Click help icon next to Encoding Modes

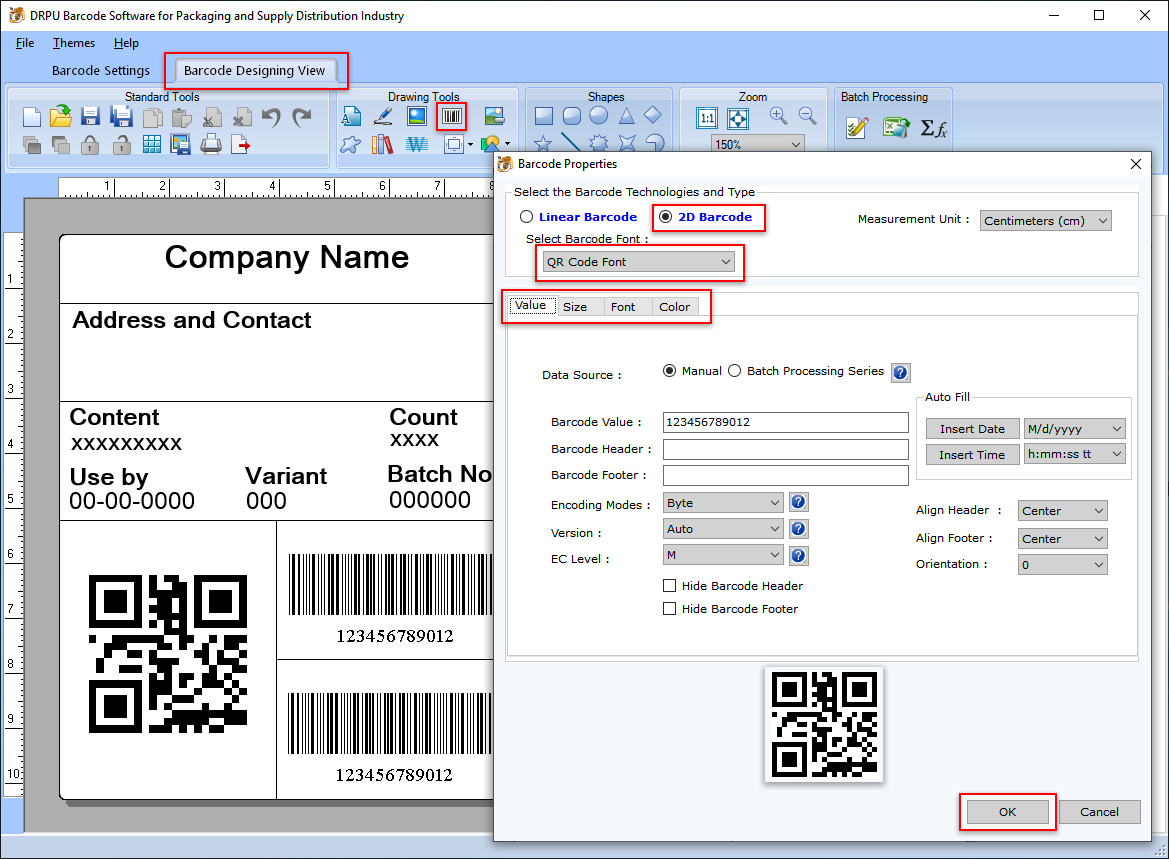point(798,503)
